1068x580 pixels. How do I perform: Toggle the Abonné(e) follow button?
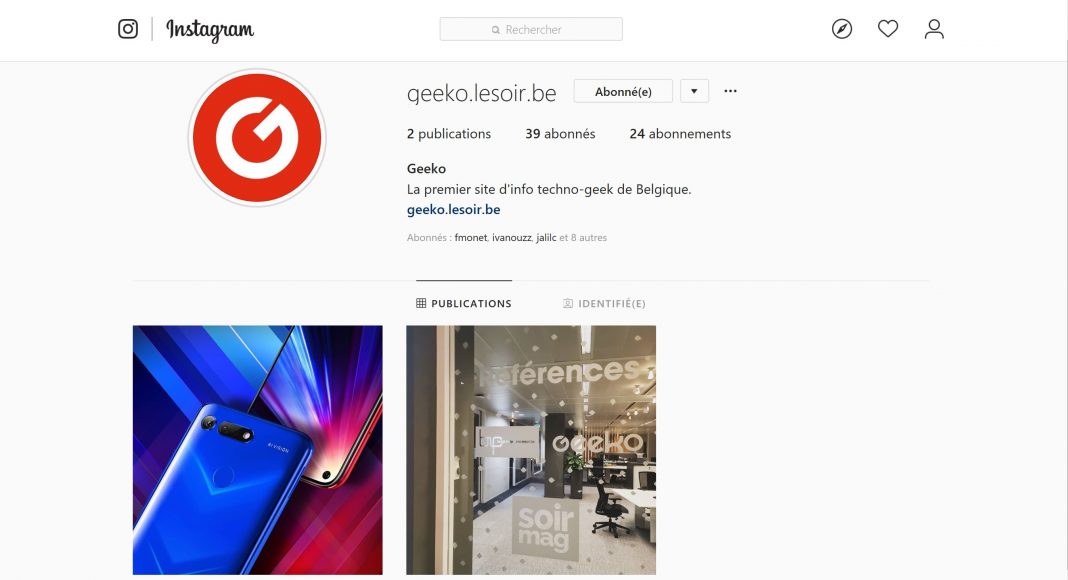[x=623, y=91]
